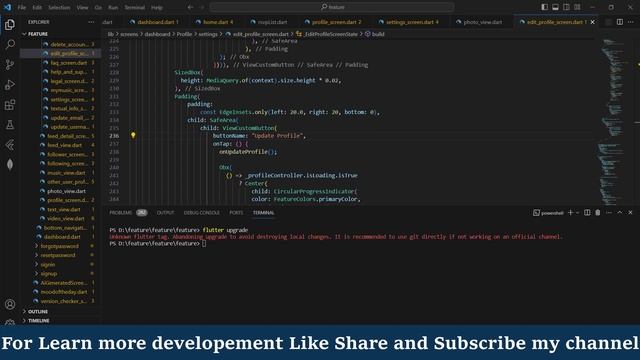
Task: Open the Flutter sidebar icon
Action: (x=10, y=144)
